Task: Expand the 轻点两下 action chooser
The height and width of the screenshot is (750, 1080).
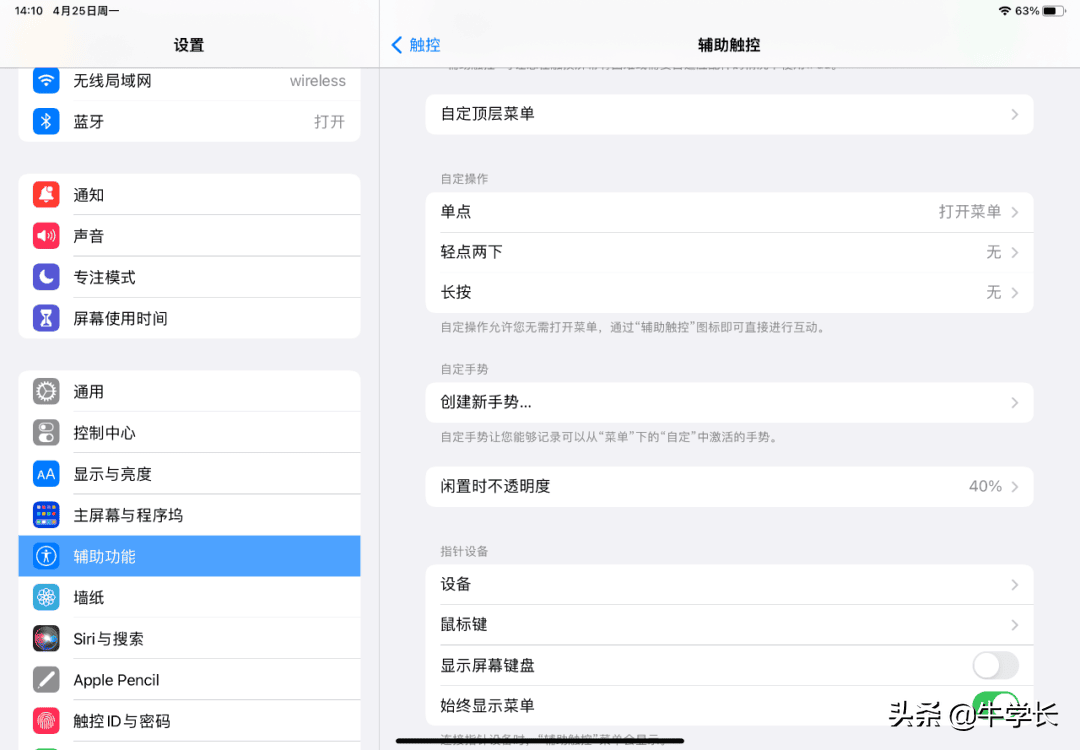Action: [x=729, y=252]
